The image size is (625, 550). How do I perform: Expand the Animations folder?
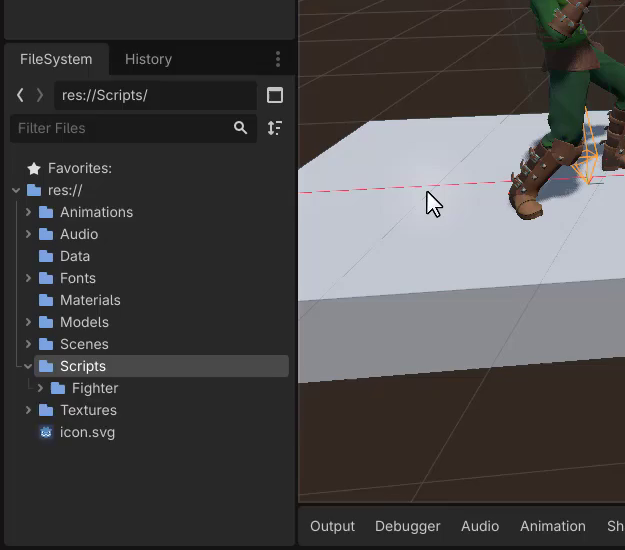28,212
